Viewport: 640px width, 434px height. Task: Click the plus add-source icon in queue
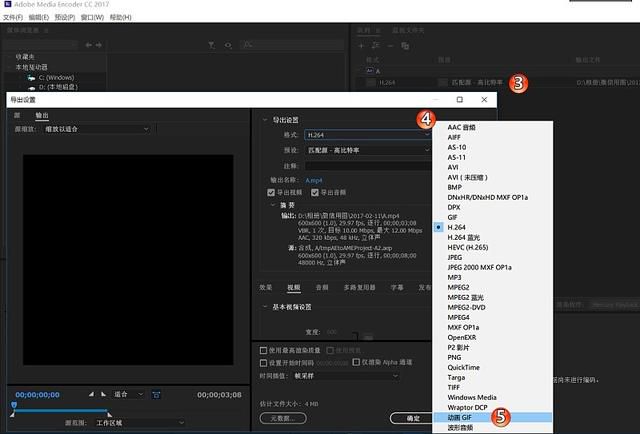(361, 46)
